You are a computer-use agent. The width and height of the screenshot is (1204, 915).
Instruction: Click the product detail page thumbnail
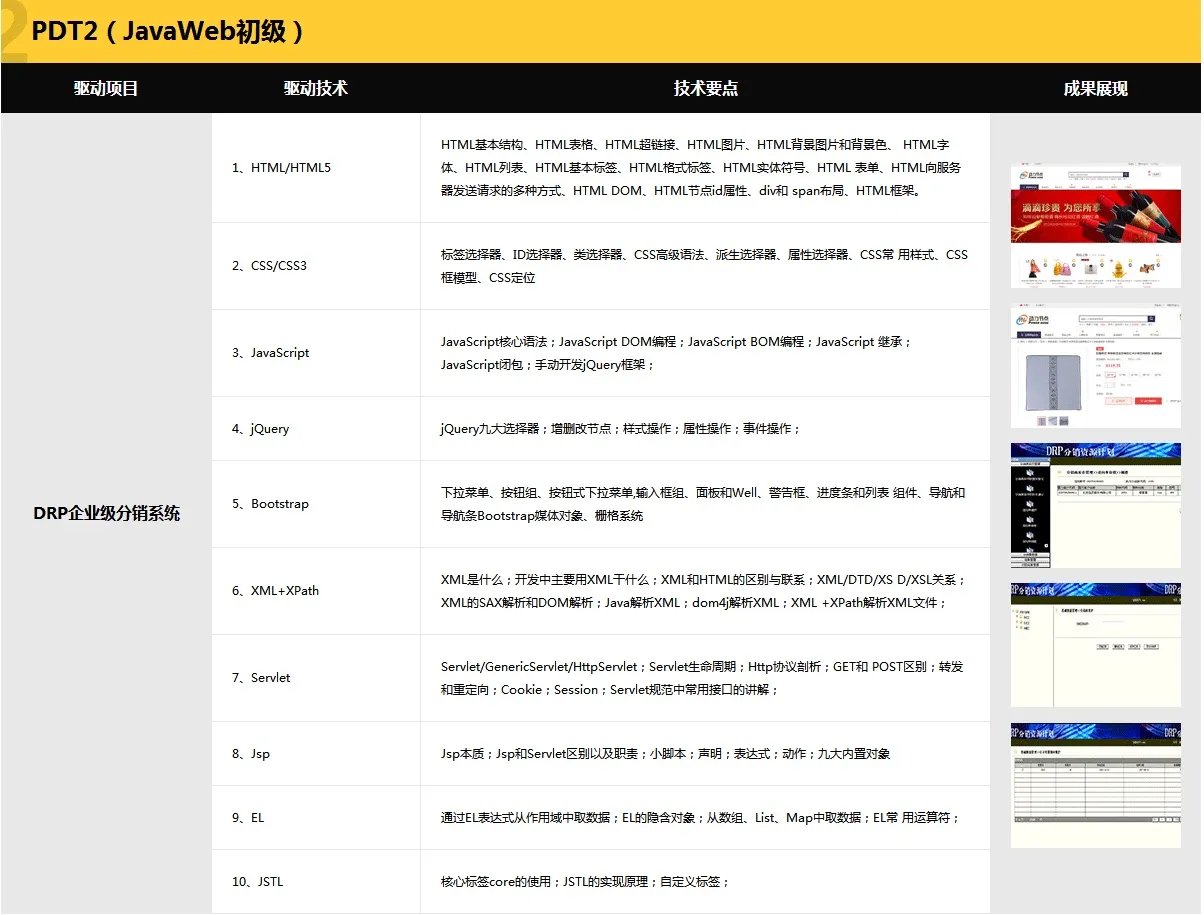[1095, 365]
